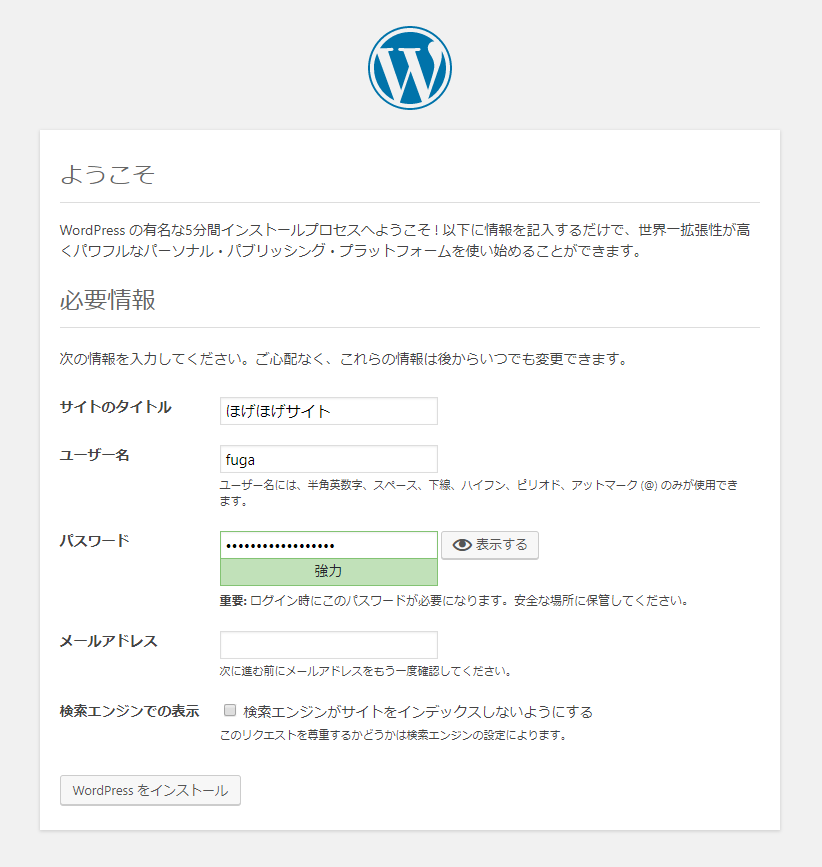Enable 検索エンジンがサイトをインデックスしないようにする checkbox
This screenshot has height=867, width=822.
(227, 709)
